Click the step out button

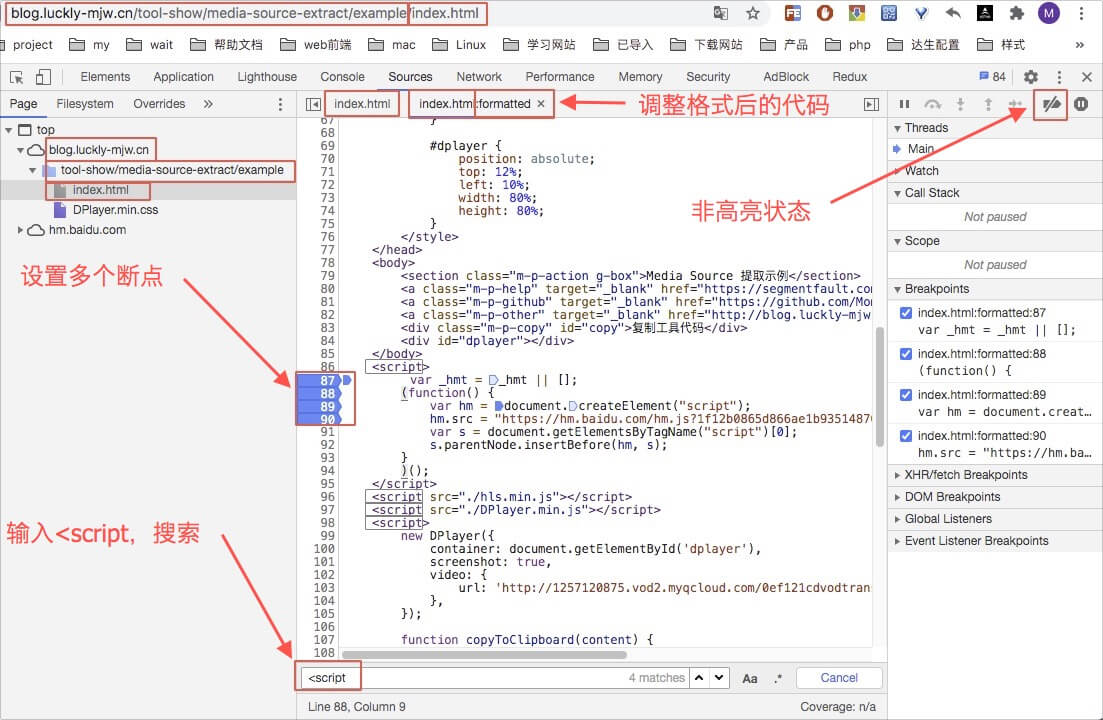pos(988,104)
